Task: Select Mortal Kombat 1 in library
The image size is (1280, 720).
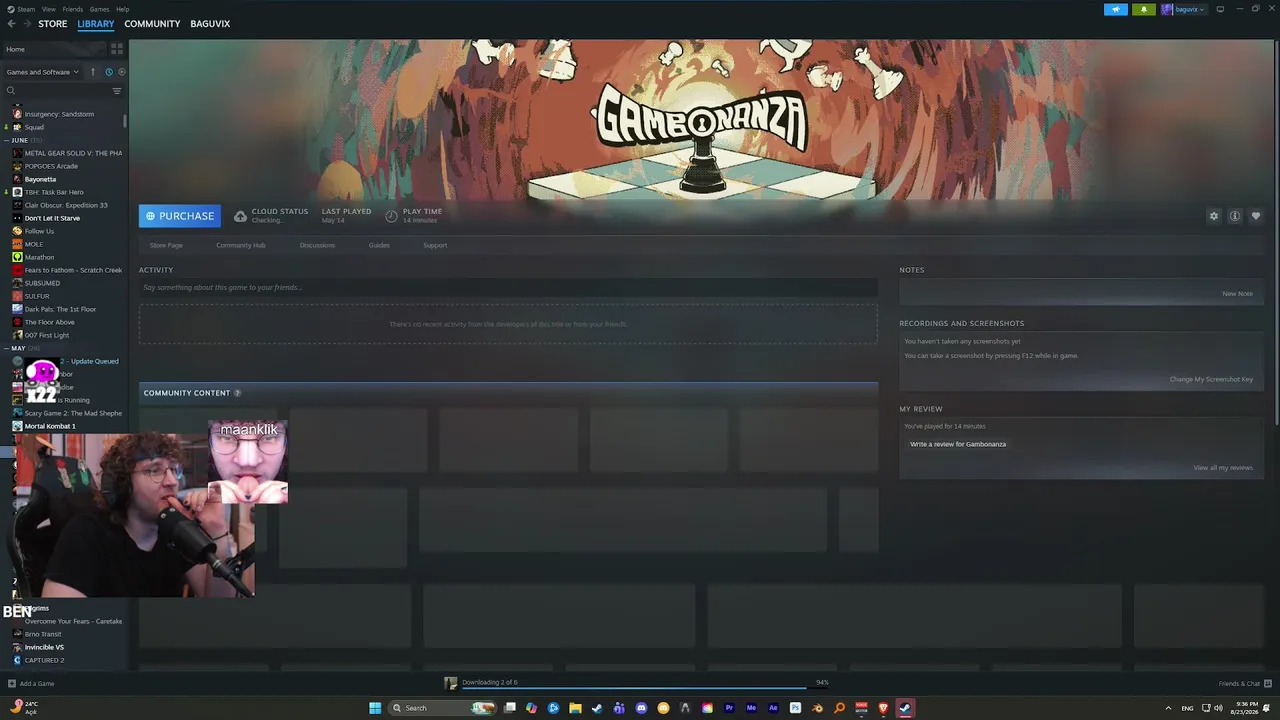Action: pos(50,426)
